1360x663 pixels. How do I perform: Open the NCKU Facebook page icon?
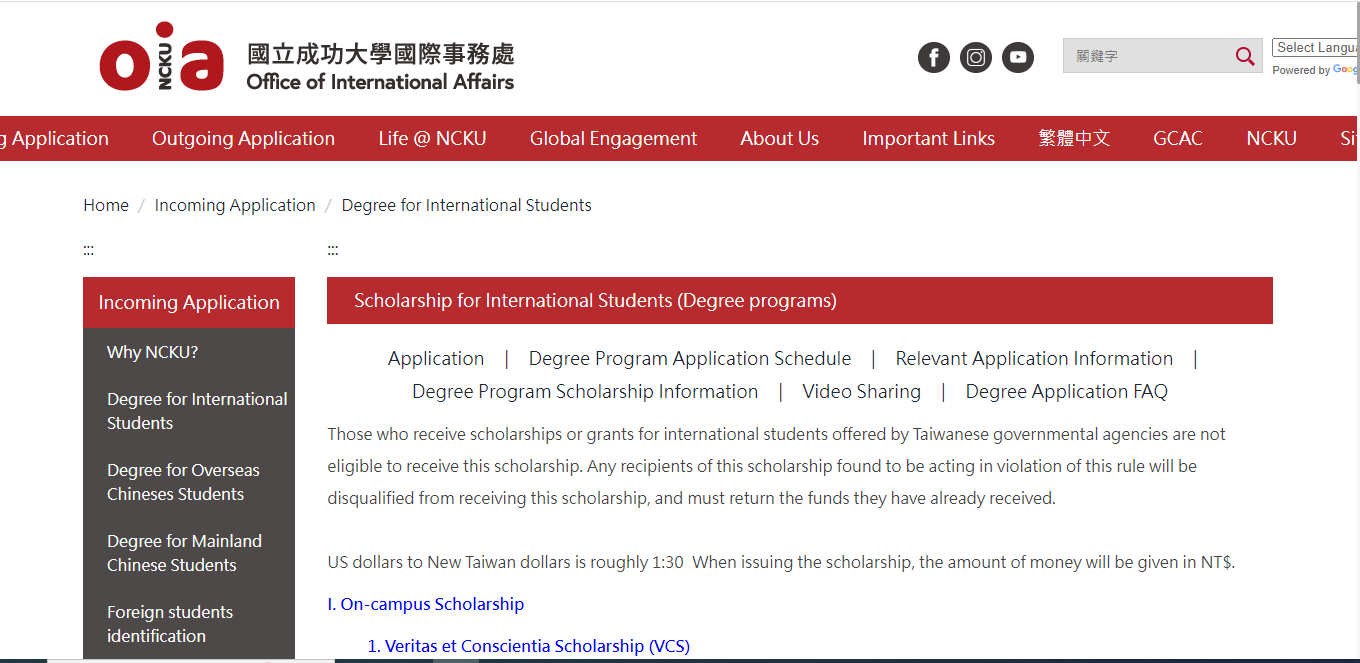click(x=933, y=57)
